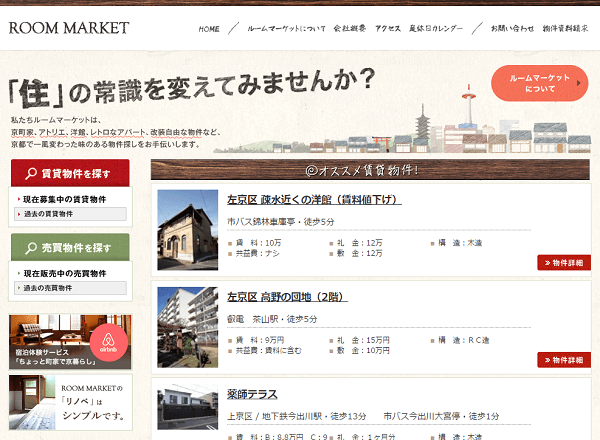Open the HOME menu item
Viewport: 600px width, 440px height.
coord(209,29)
